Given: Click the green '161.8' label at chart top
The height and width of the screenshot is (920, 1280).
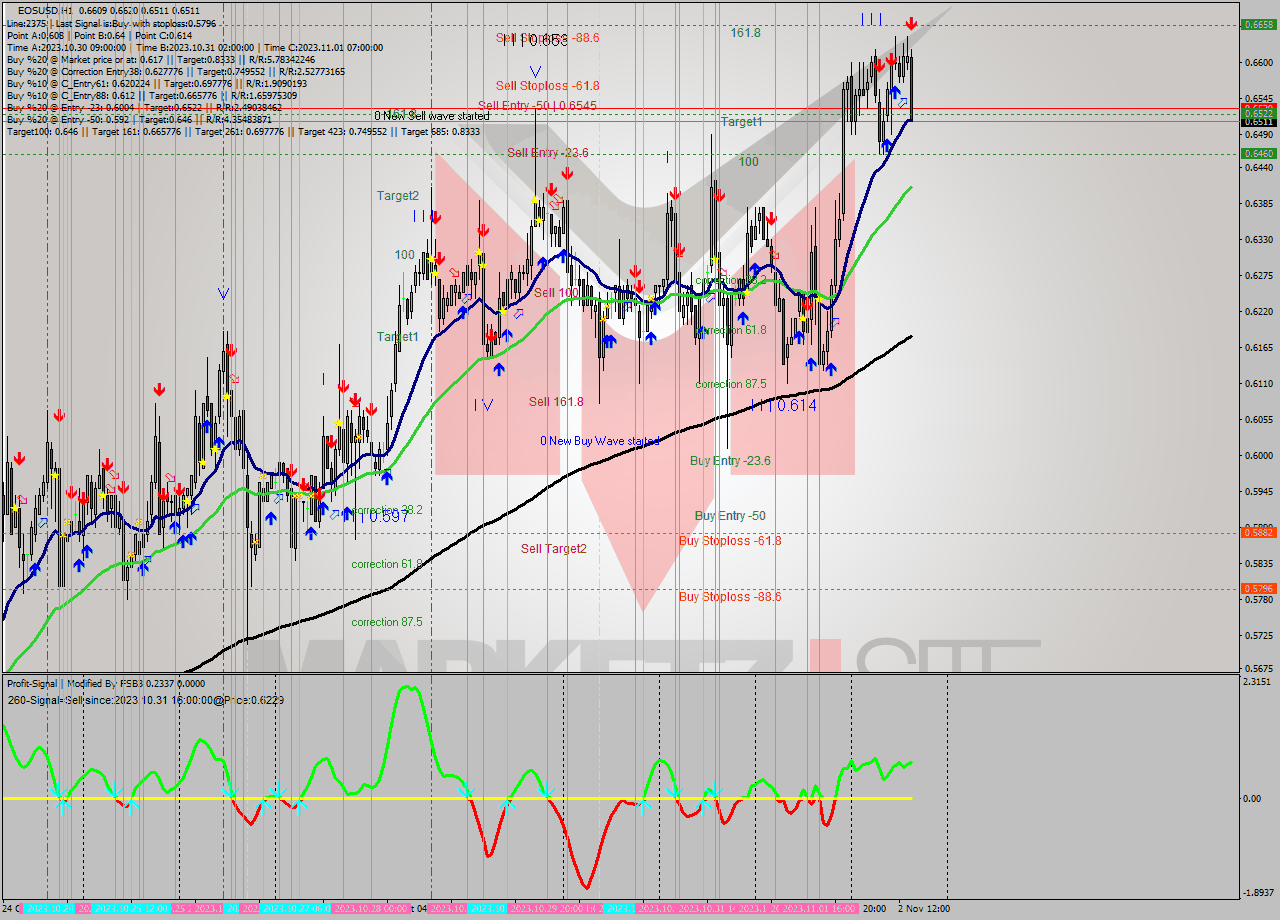Looking at the screenshot, I should pyautogui.click(x=745, y=33).
